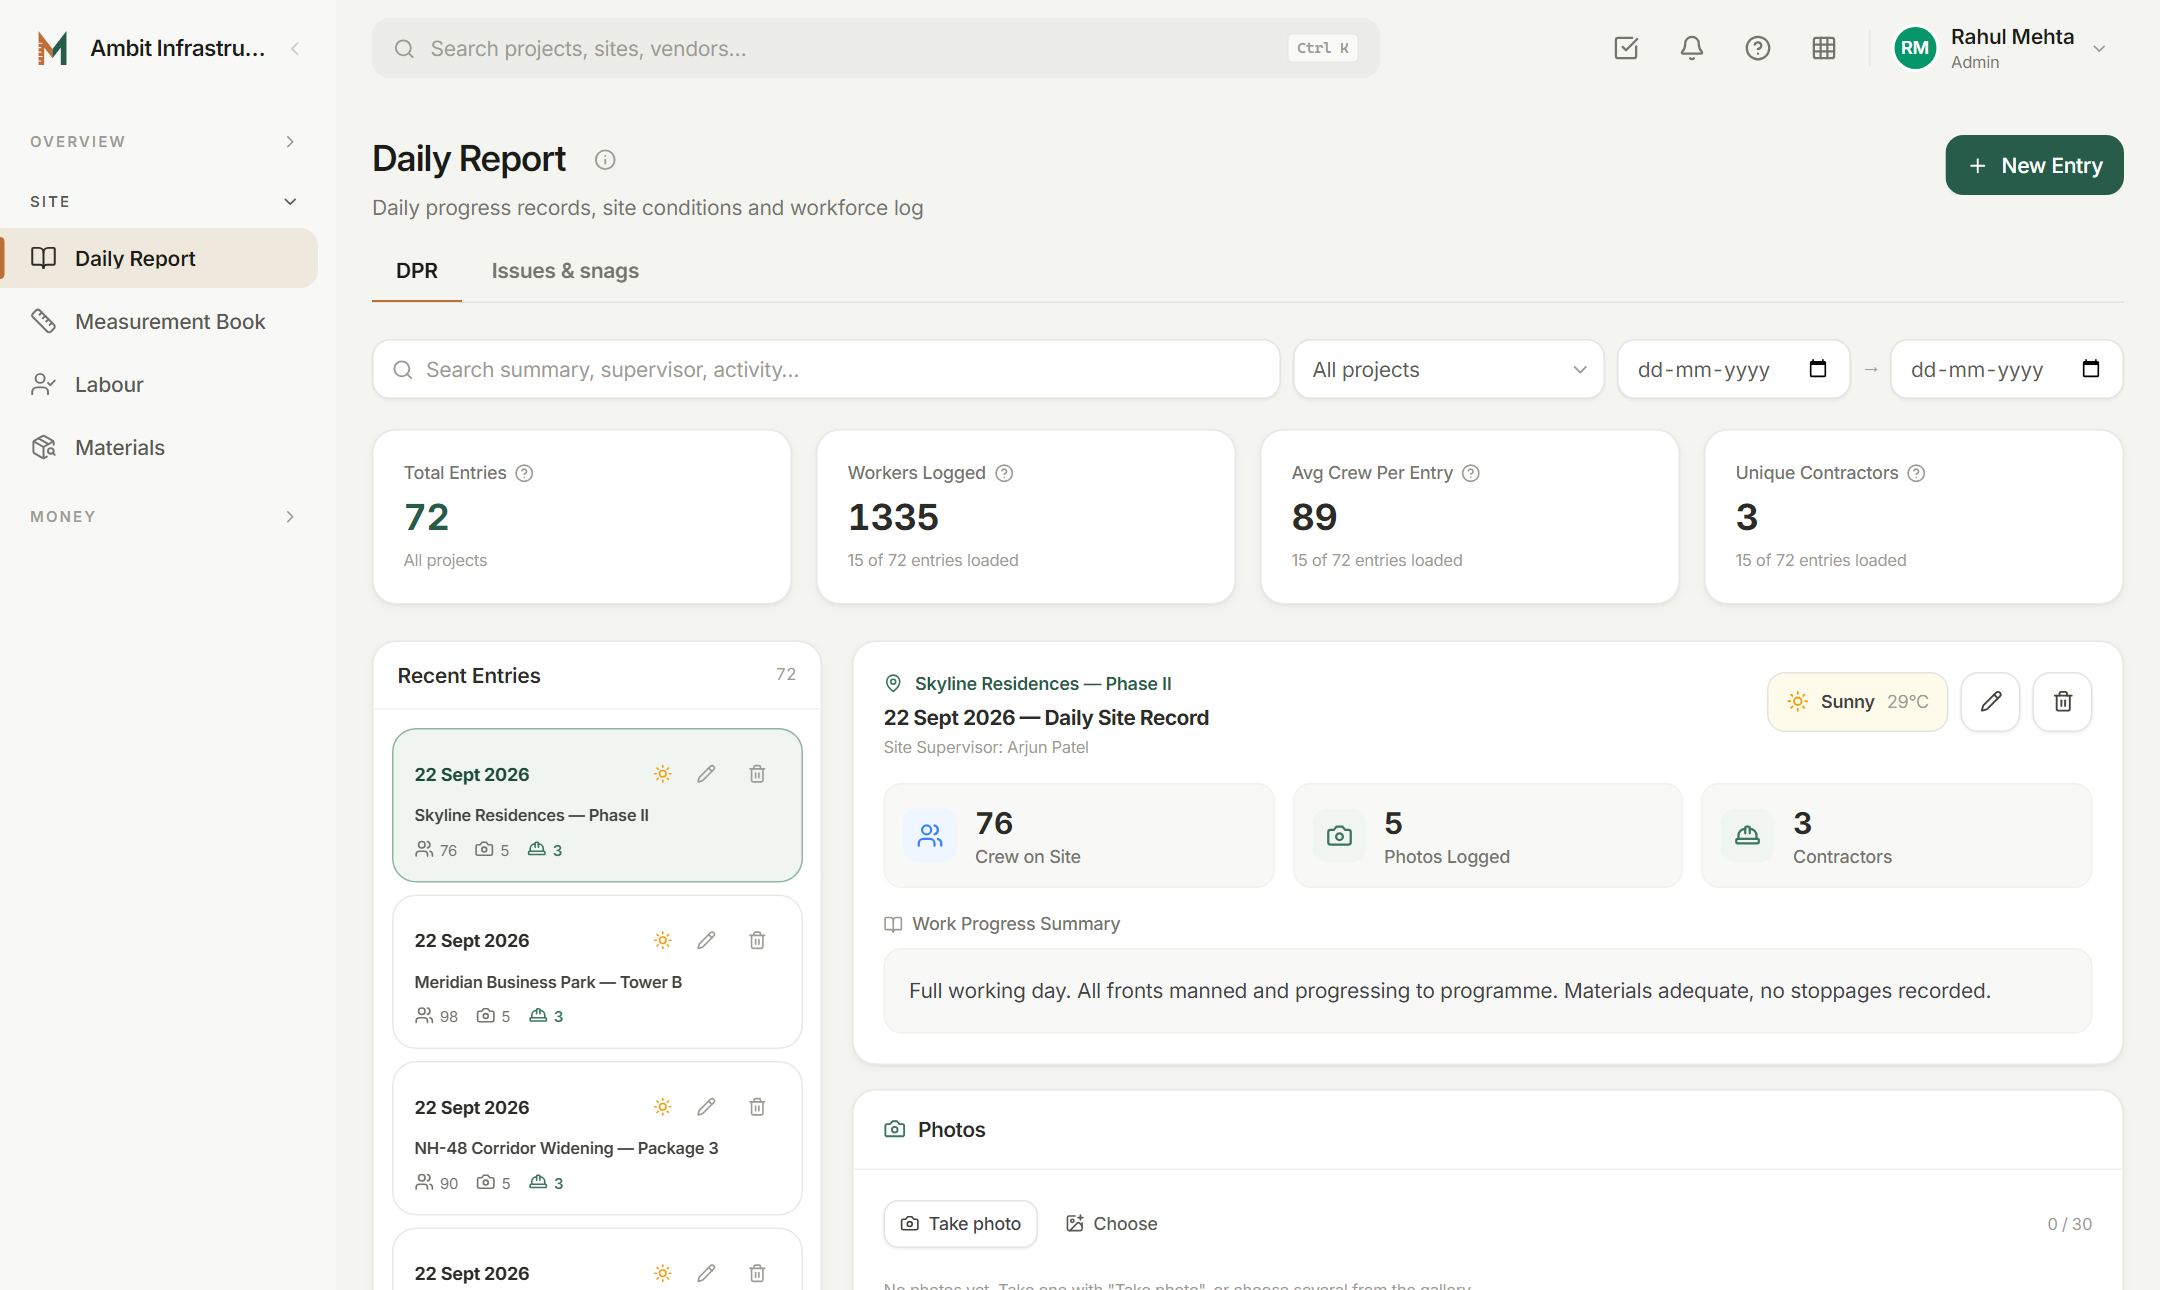Collapse the sidebar with the chevron by Ambit Infrastru...

point(295,48)
